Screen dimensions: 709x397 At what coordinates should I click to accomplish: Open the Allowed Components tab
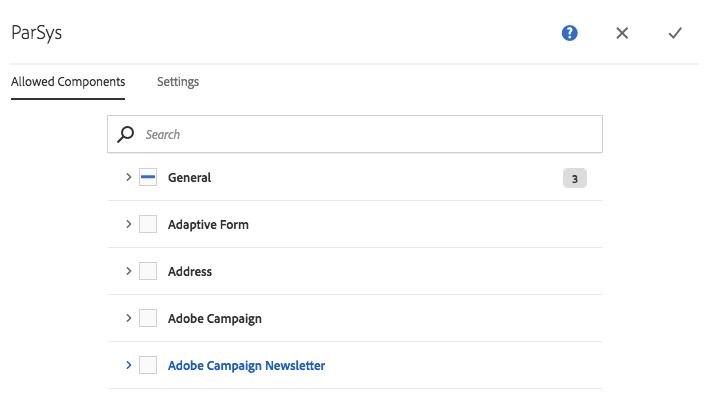pyautogui.click(x=68, y=82)
